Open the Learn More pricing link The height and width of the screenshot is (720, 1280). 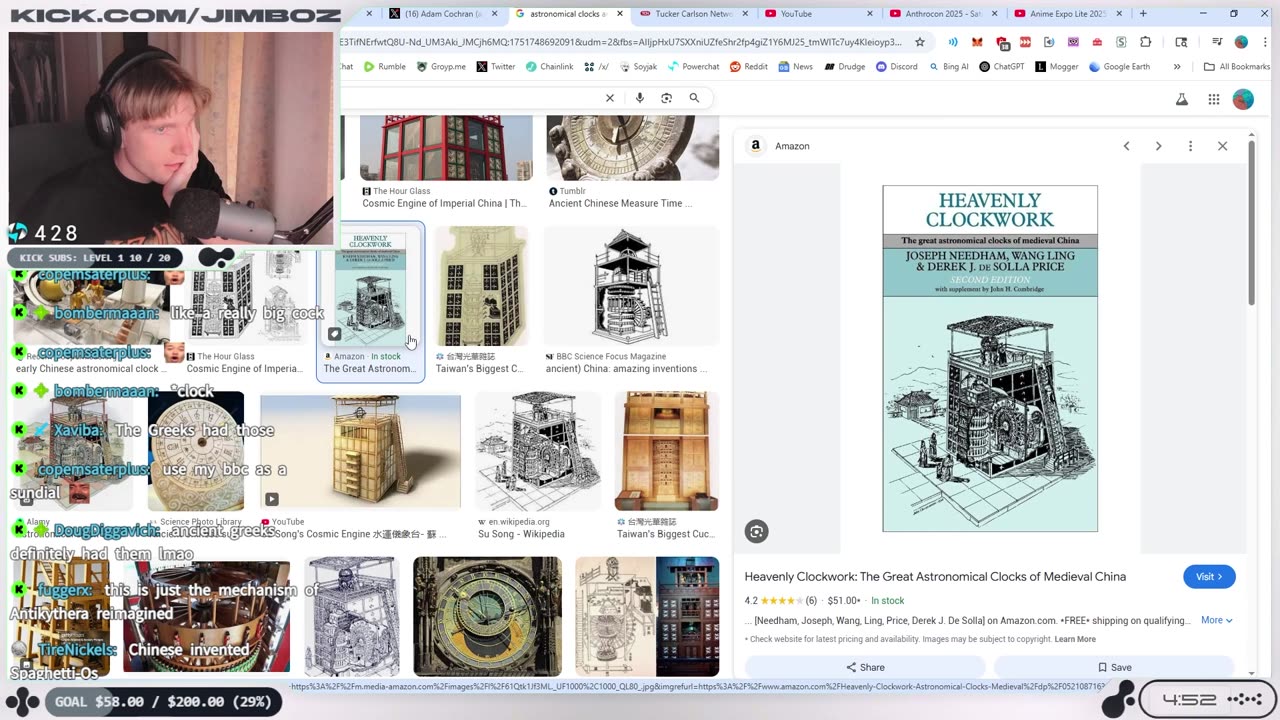[x=1075, y=639]
